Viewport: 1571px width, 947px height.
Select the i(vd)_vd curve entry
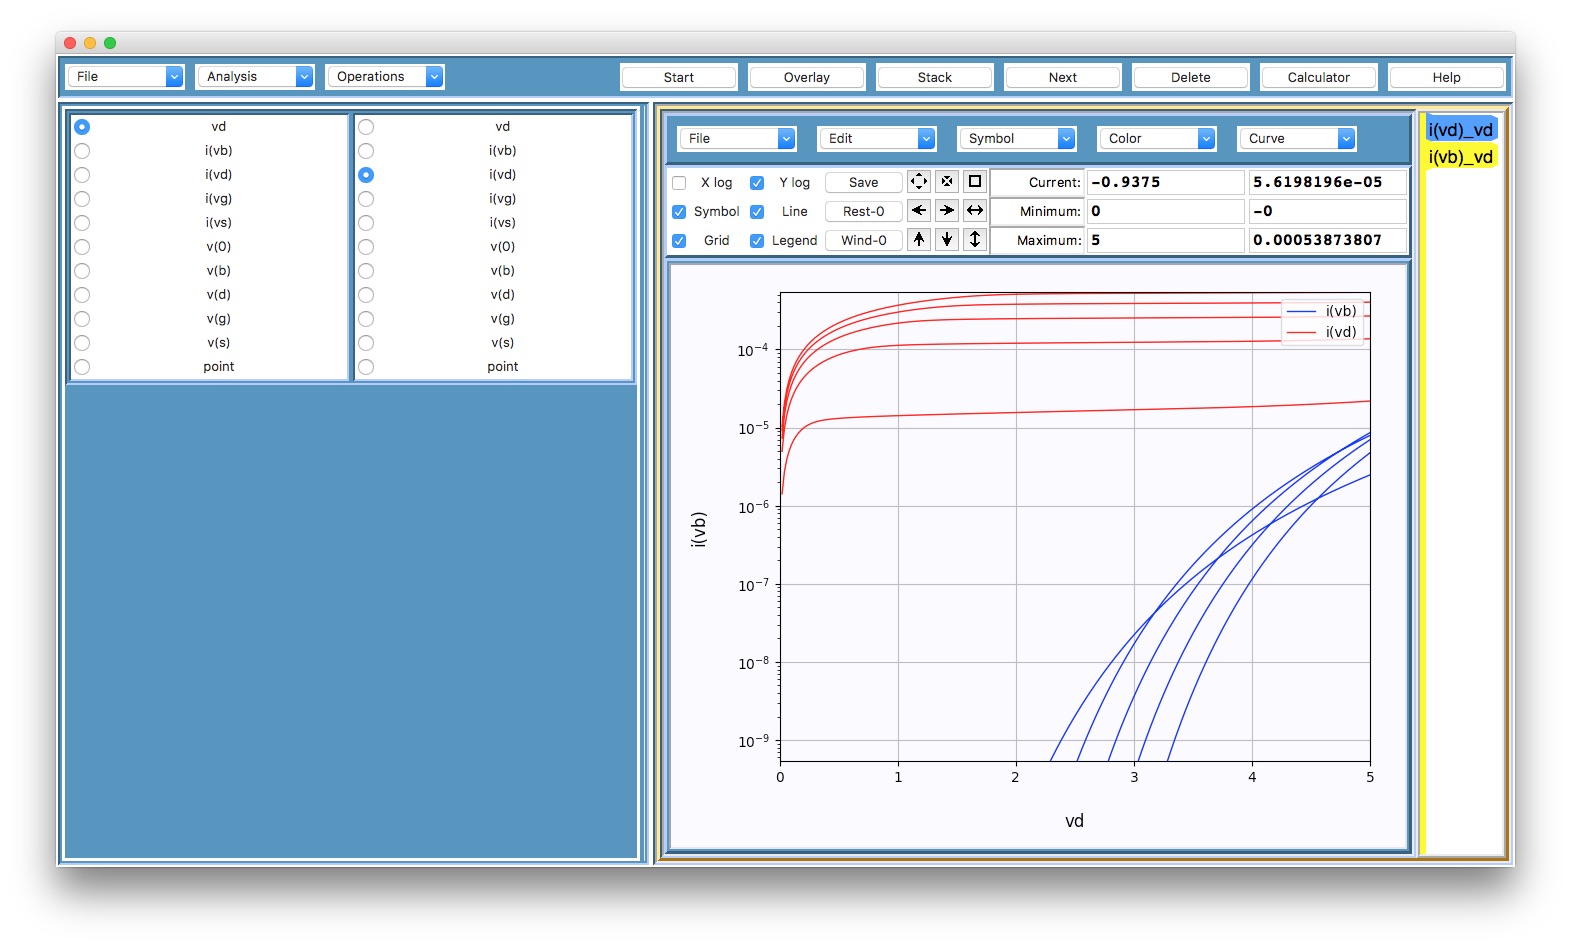coord(1461,130)
